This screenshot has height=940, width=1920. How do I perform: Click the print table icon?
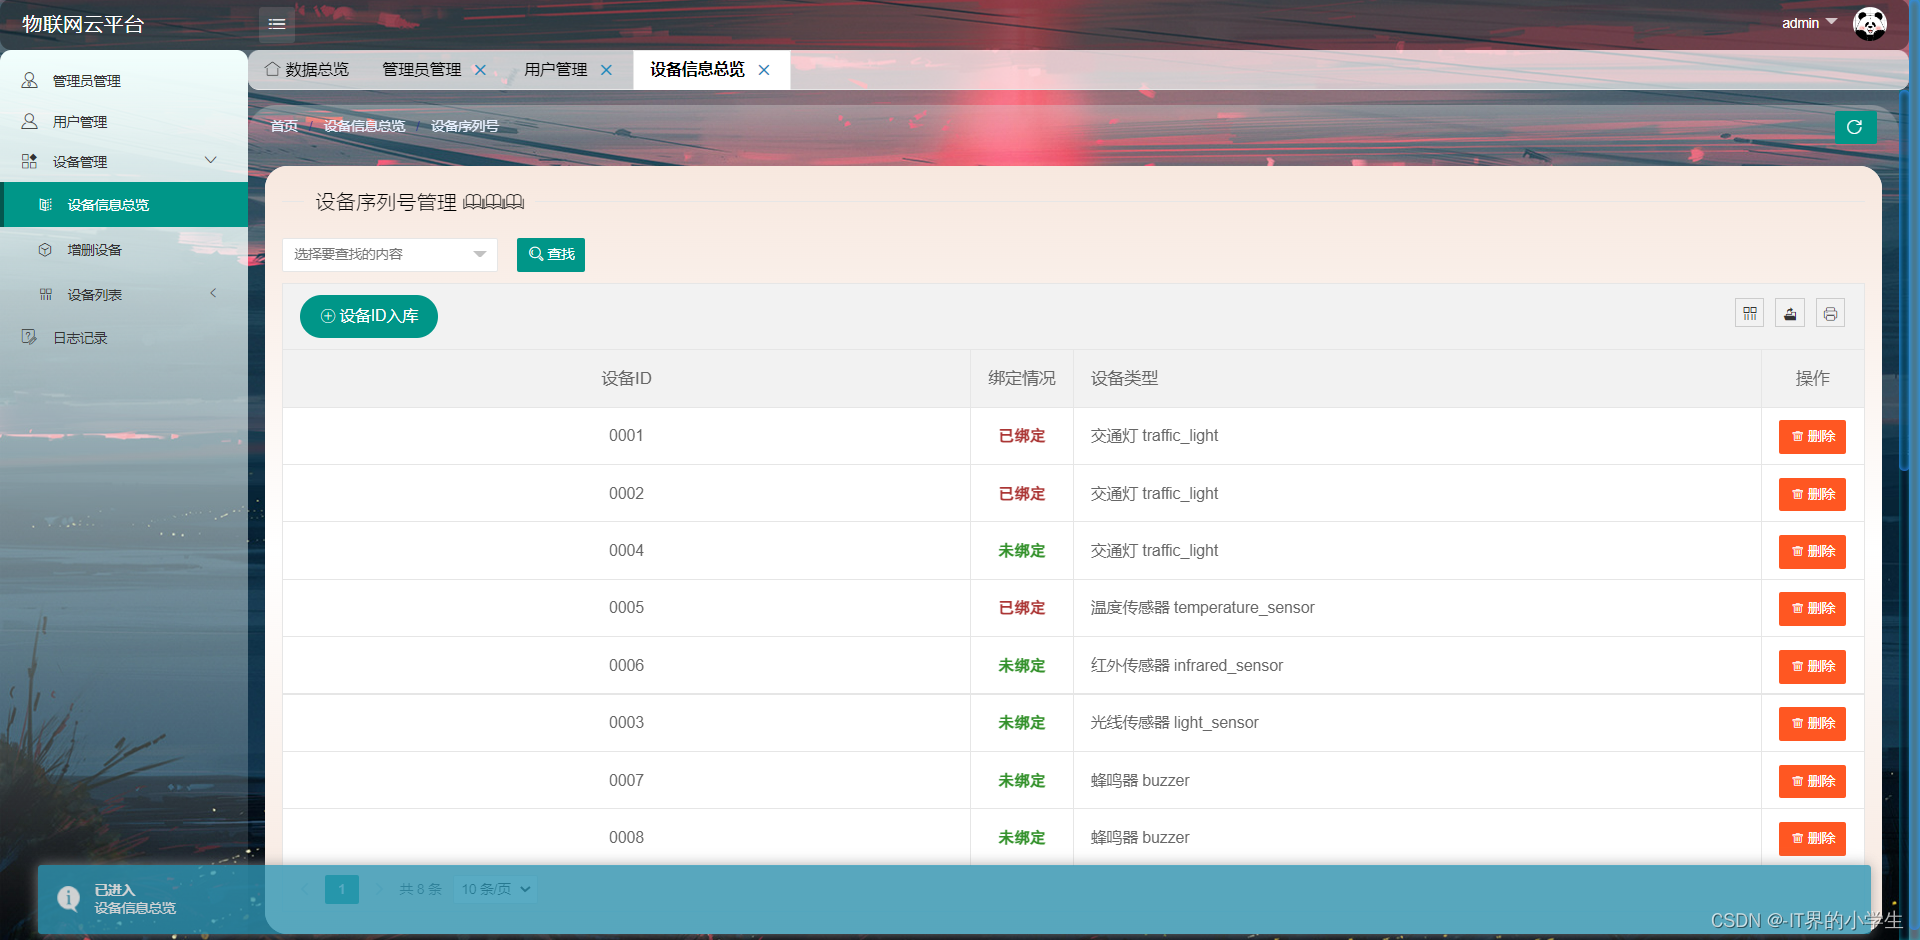[1830, 314]
